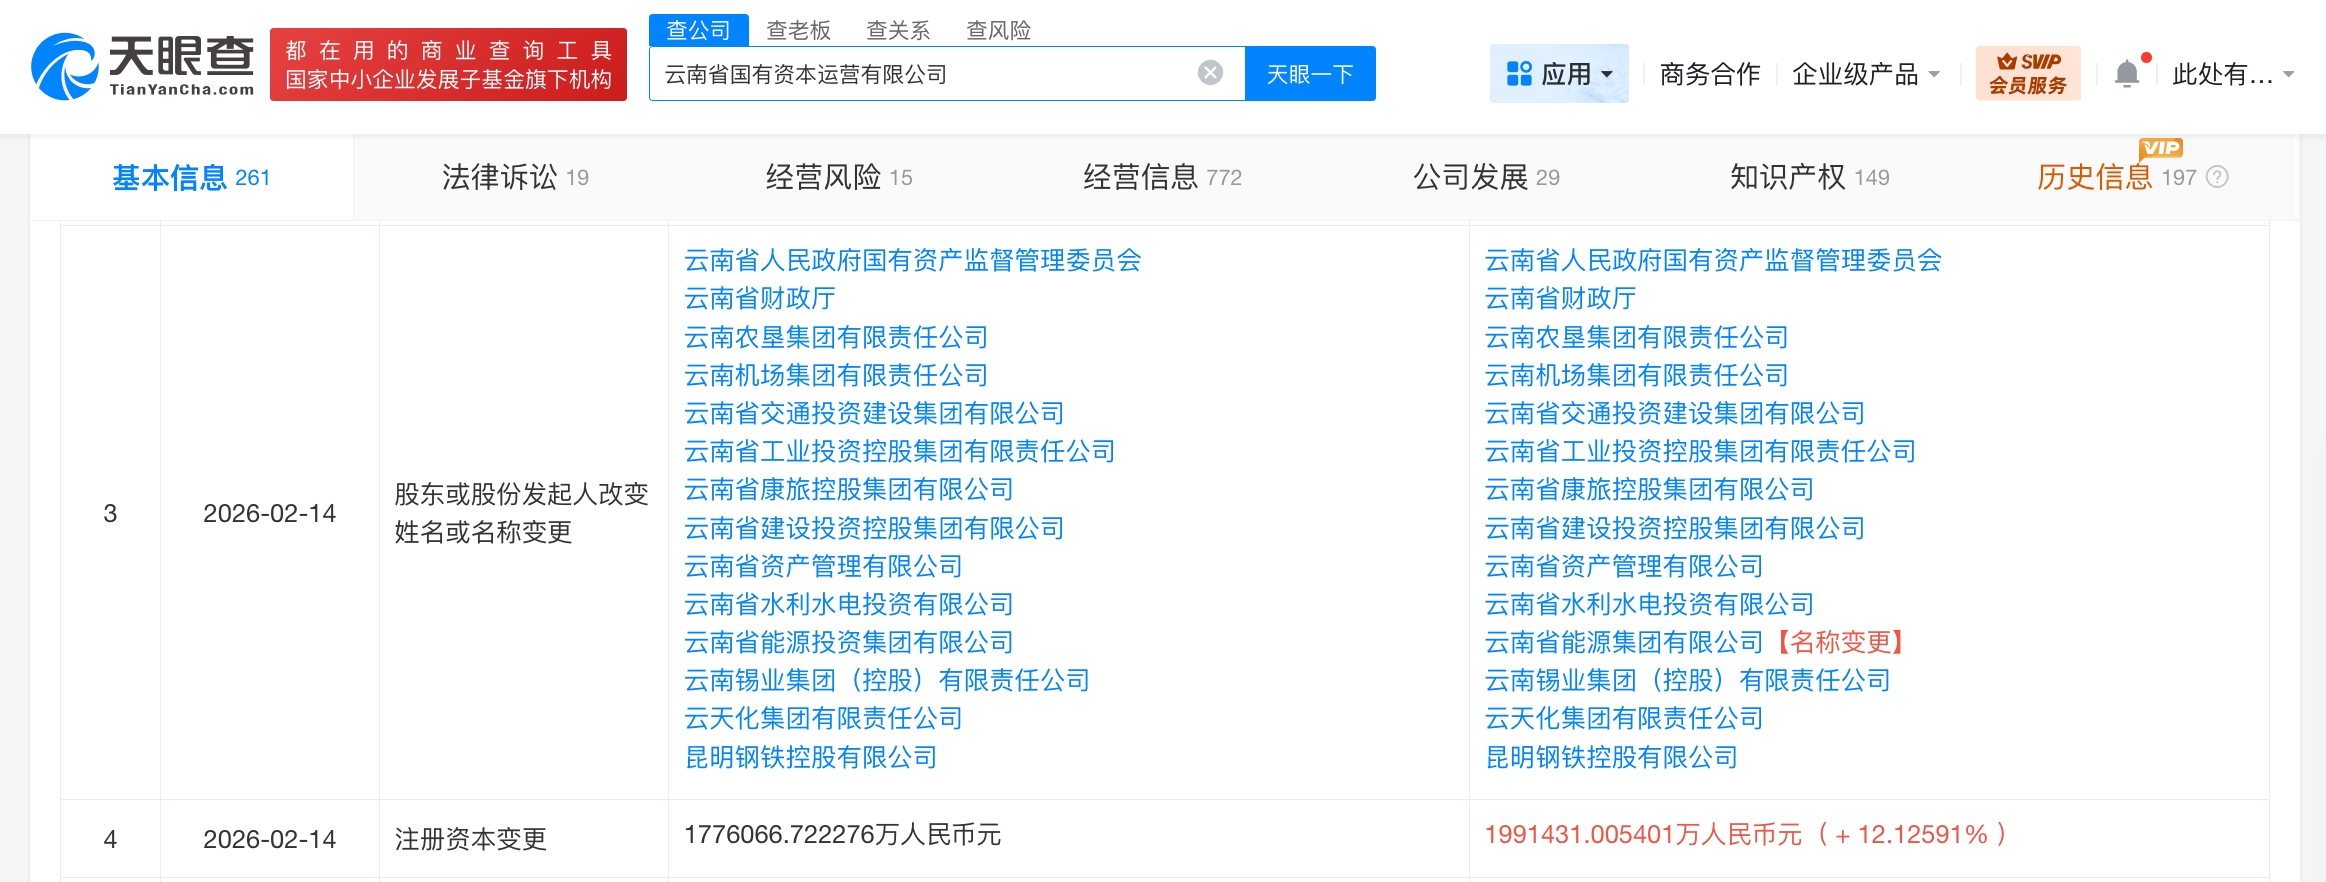Image resolution: width=2326 pixels, height=882 pixels.
Task: Open 云南省财政厅 in before-change column
Action: 760,298
